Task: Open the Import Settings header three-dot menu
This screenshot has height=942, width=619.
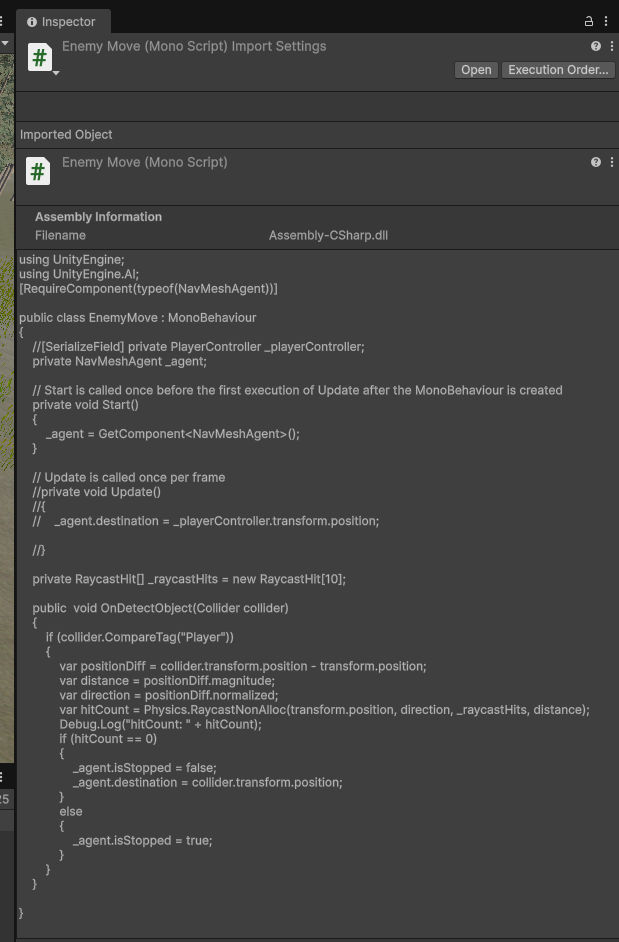Action: tap(611, 46)
